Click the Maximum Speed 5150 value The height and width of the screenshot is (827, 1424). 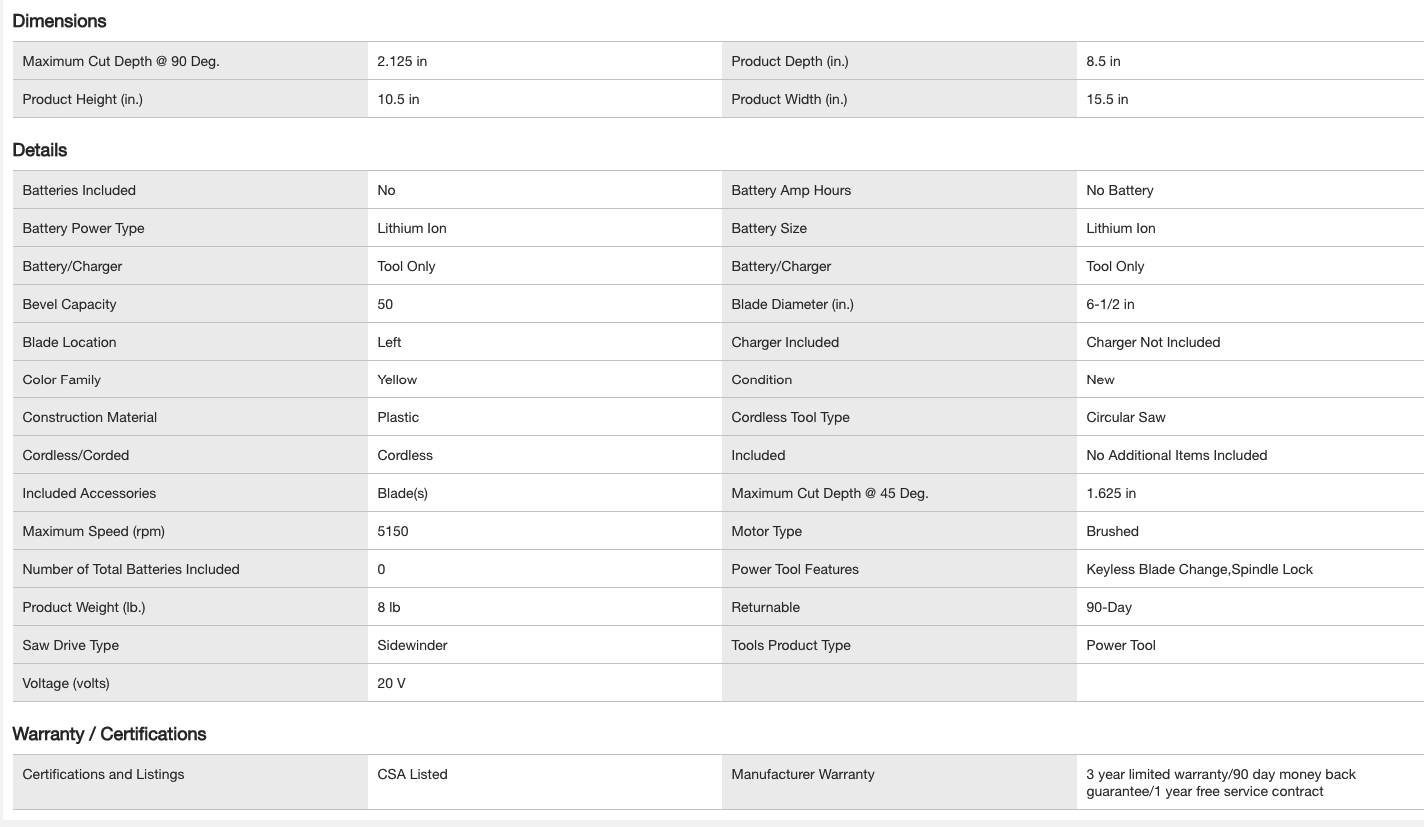coord(393,531)
